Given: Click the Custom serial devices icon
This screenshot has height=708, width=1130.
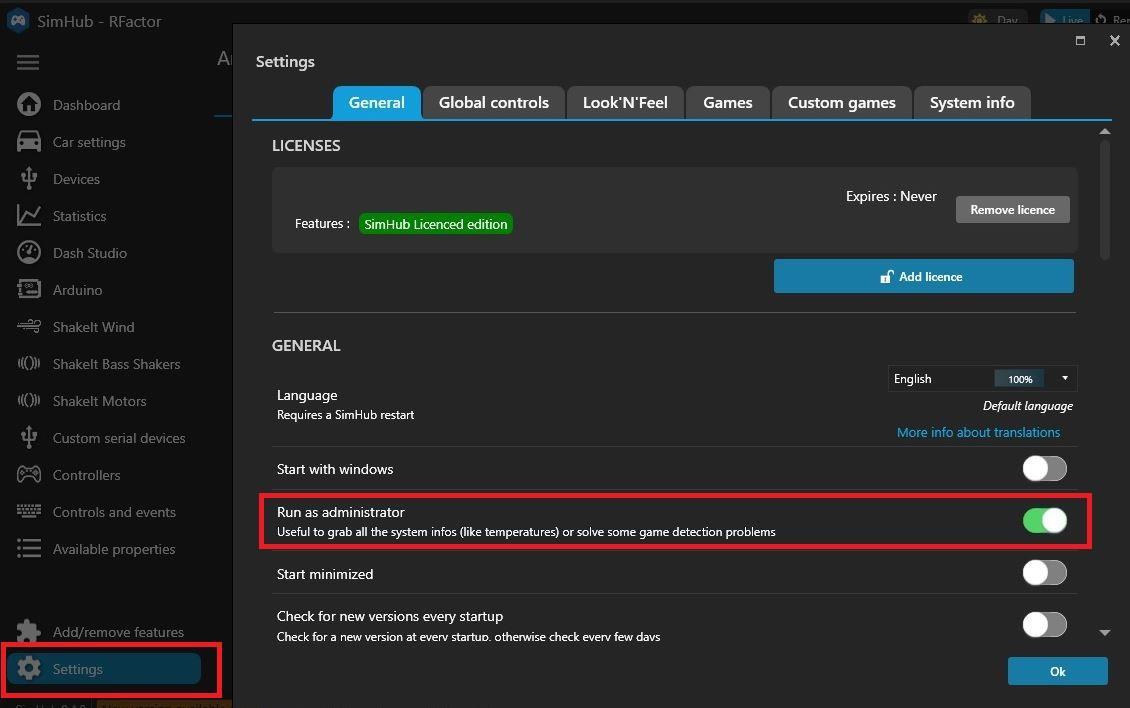Looking at the screenshot, I should pyautogui.click(x=29, y=437).
